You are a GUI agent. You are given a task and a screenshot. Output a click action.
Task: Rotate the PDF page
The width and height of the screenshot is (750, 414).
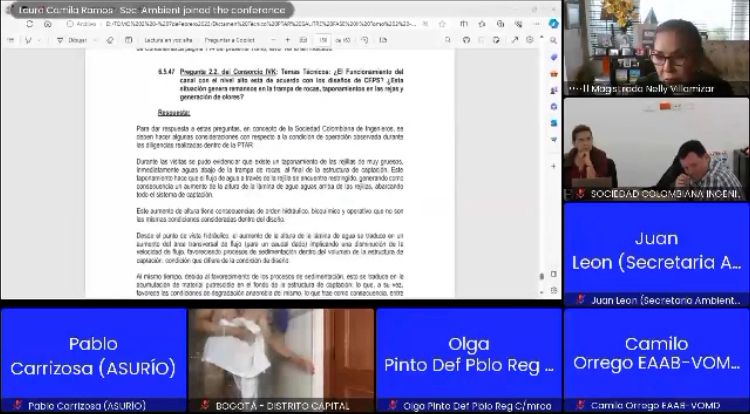[x=365, y=41]
